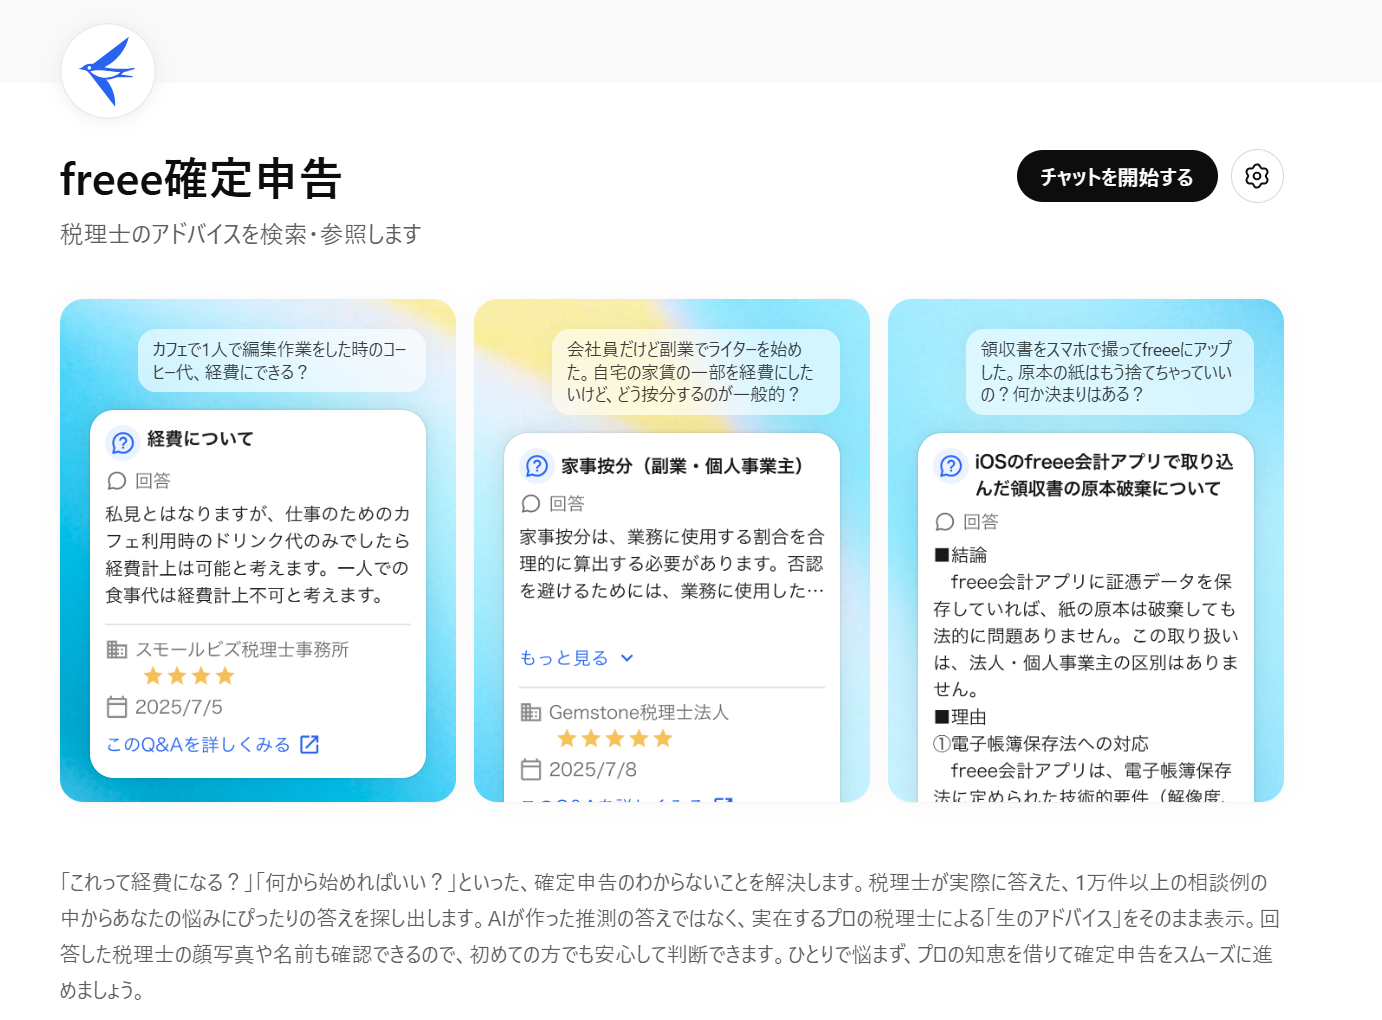Click the calendar icon next to 2025/7/8
Image resolution: width=1382 pixels, height=1020 pixels.
click(531, 769)
